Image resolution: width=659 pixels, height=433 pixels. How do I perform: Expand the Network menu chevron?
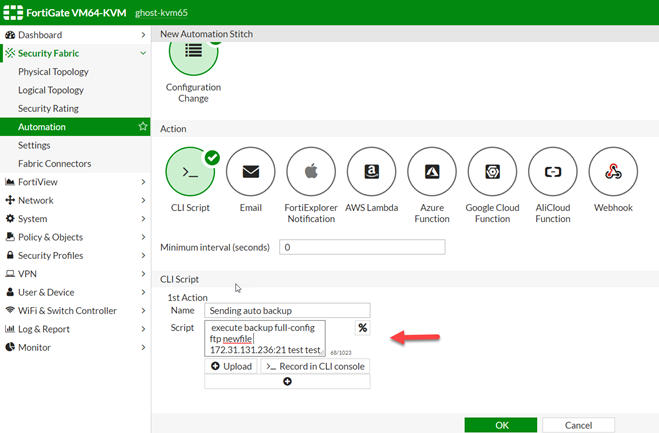tap(143, 200)
